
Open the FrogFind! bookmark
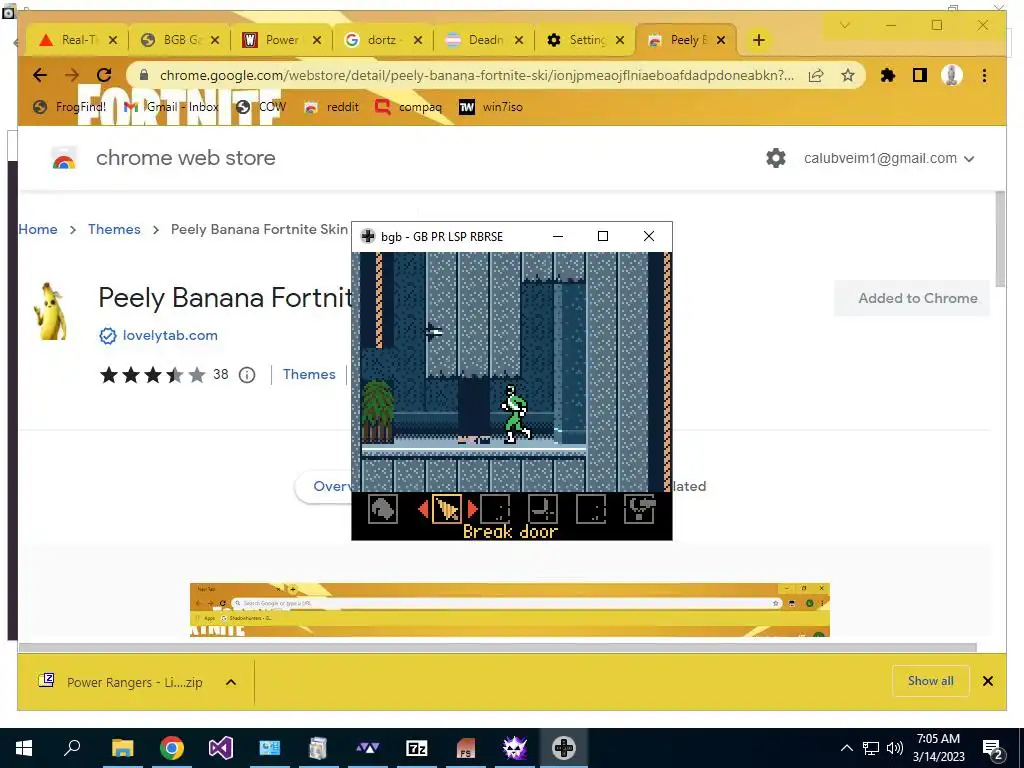coord(70,106)
